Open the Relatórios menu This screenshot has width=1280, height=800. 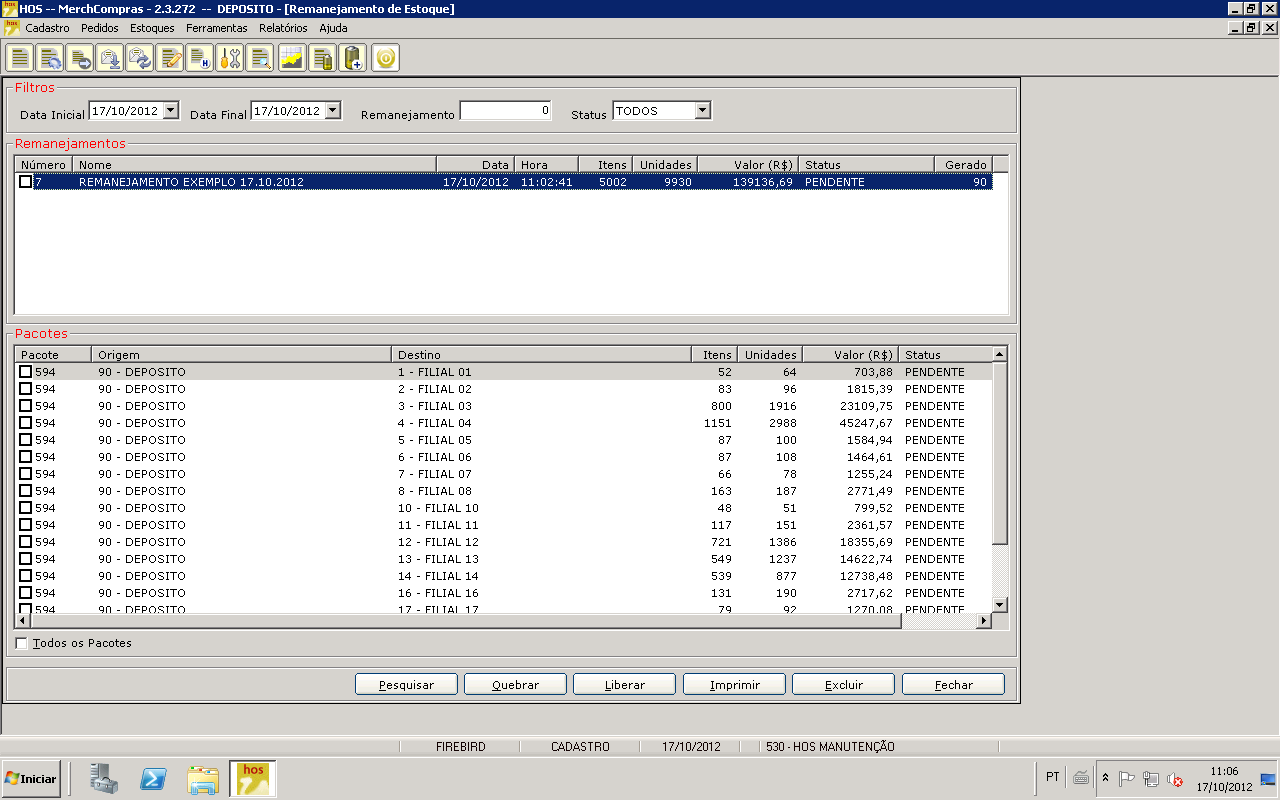coord(283,28)
